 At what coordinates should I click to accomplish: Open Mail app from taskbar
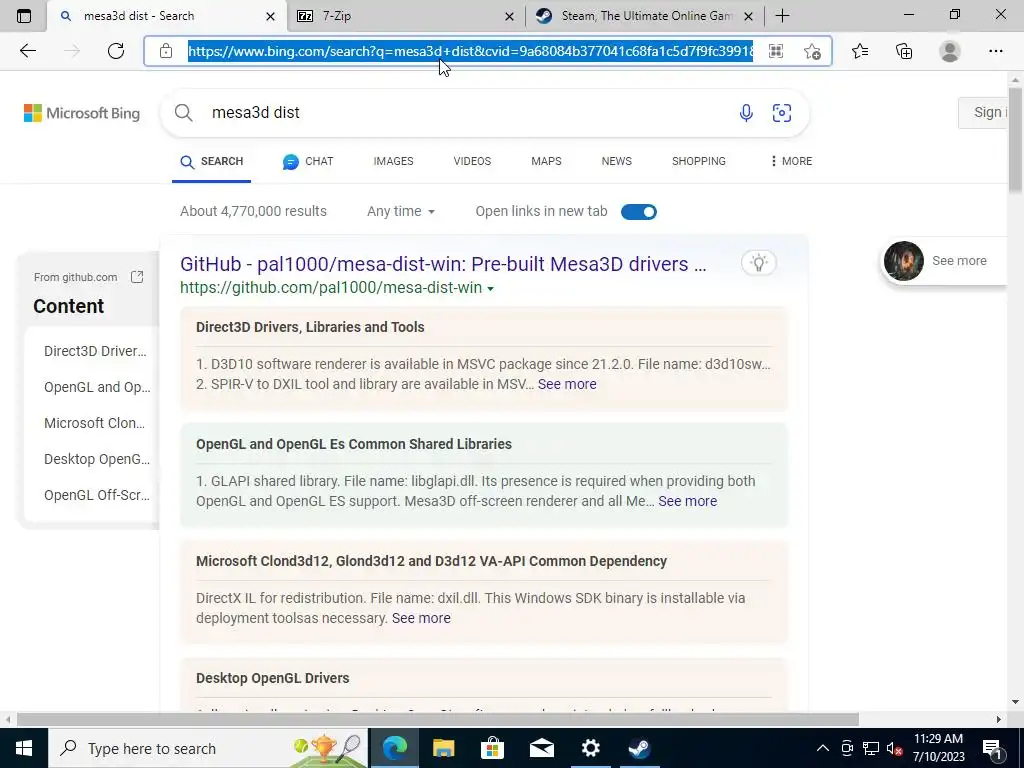coord(541,748)
